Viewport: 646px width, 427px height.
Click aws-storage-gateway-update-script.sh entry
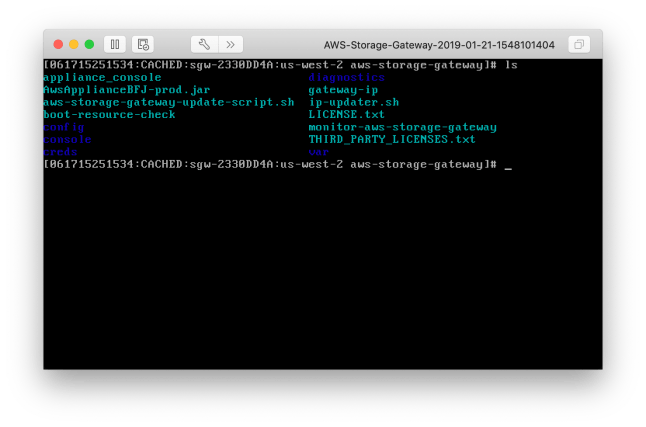pyautogui.click(x=169, y=102)
